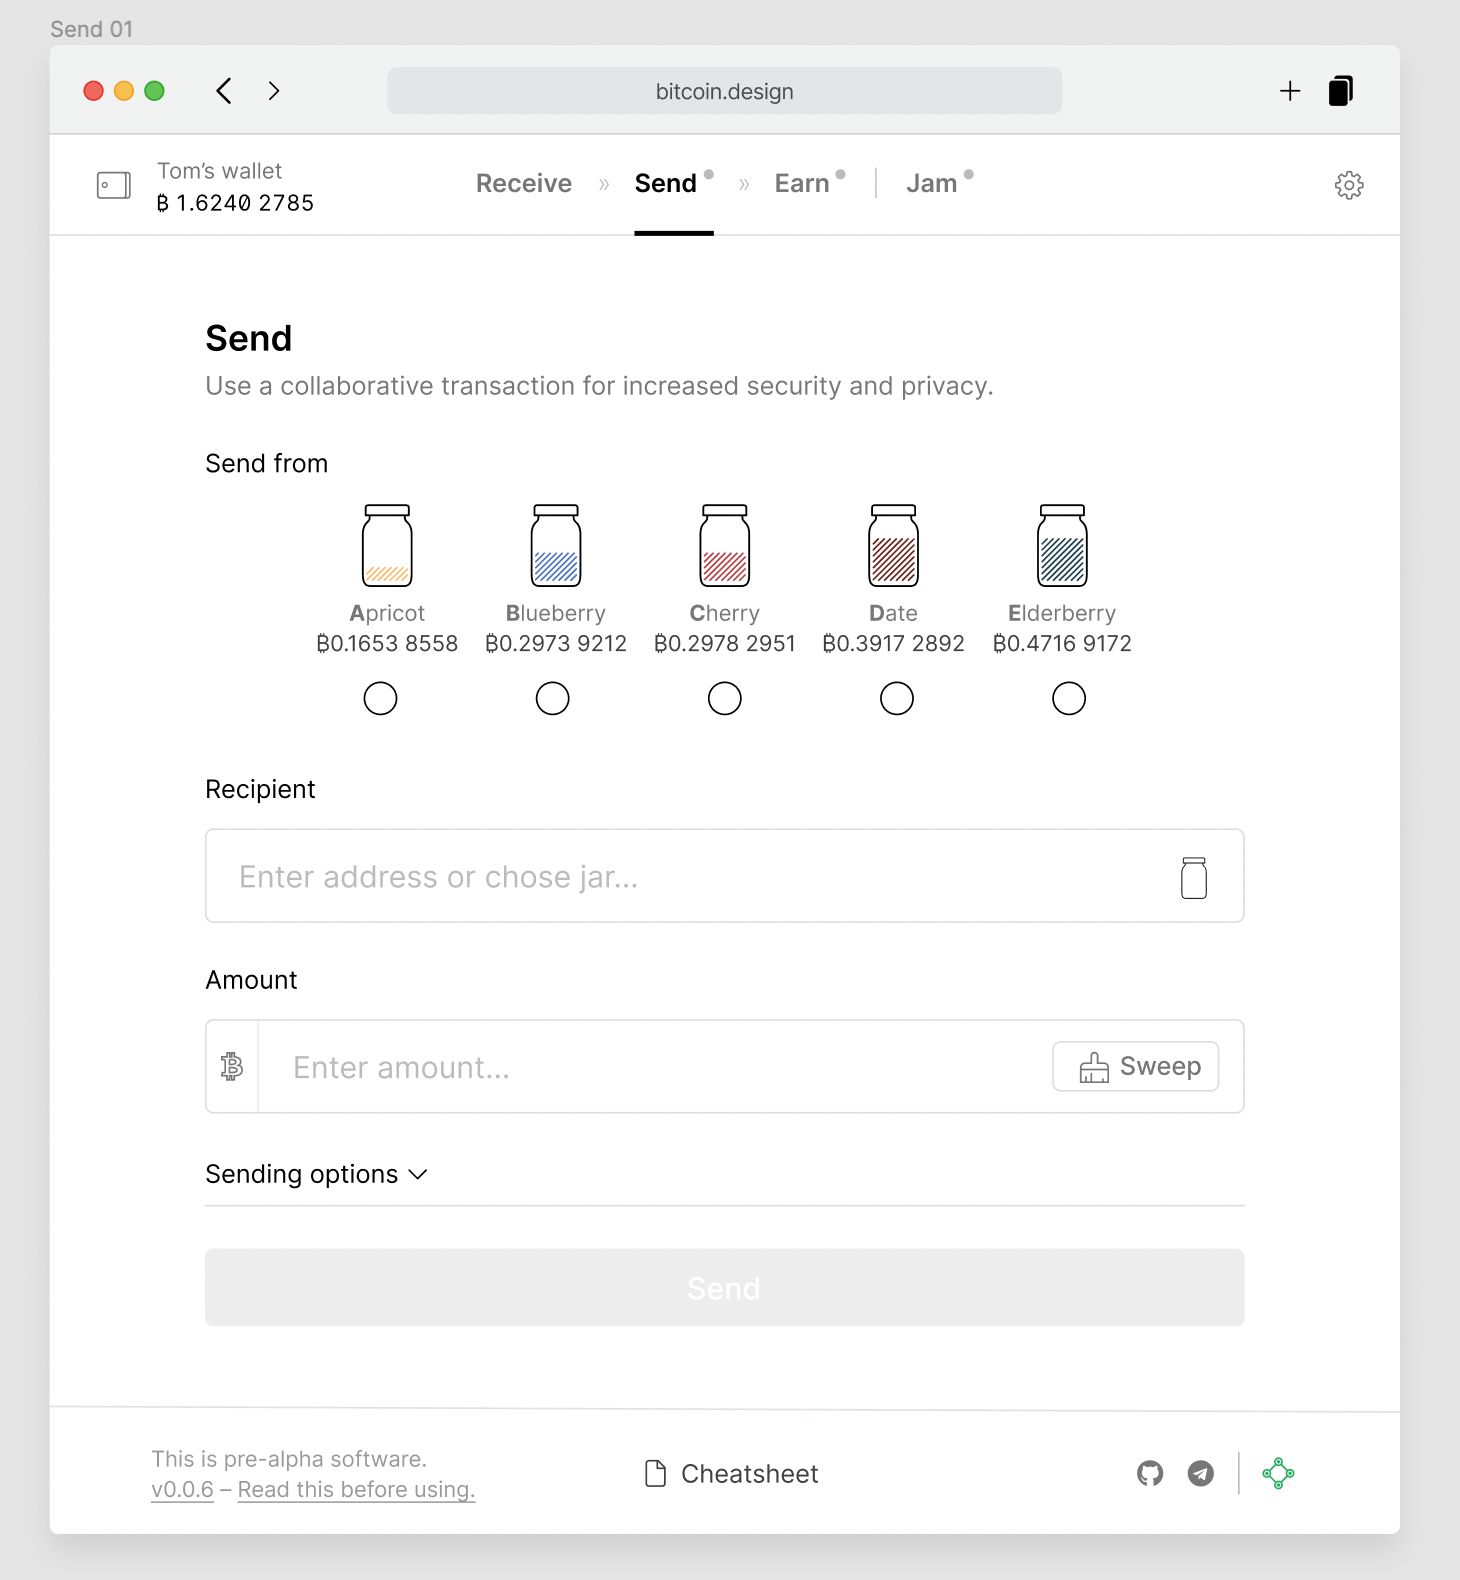Viewport: 1460px width, 1580px height.
Task: Open the browser tabs overview icon
Action: (x=1341, y=91)
